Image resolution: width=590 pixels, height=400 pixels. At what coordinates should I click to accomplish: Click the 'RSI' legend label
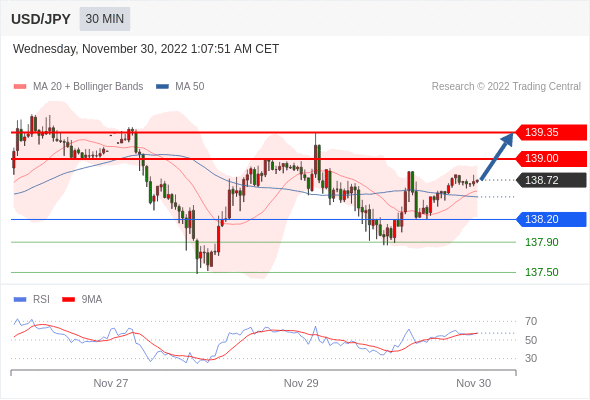pyautogui.click(x=41, y=300)
